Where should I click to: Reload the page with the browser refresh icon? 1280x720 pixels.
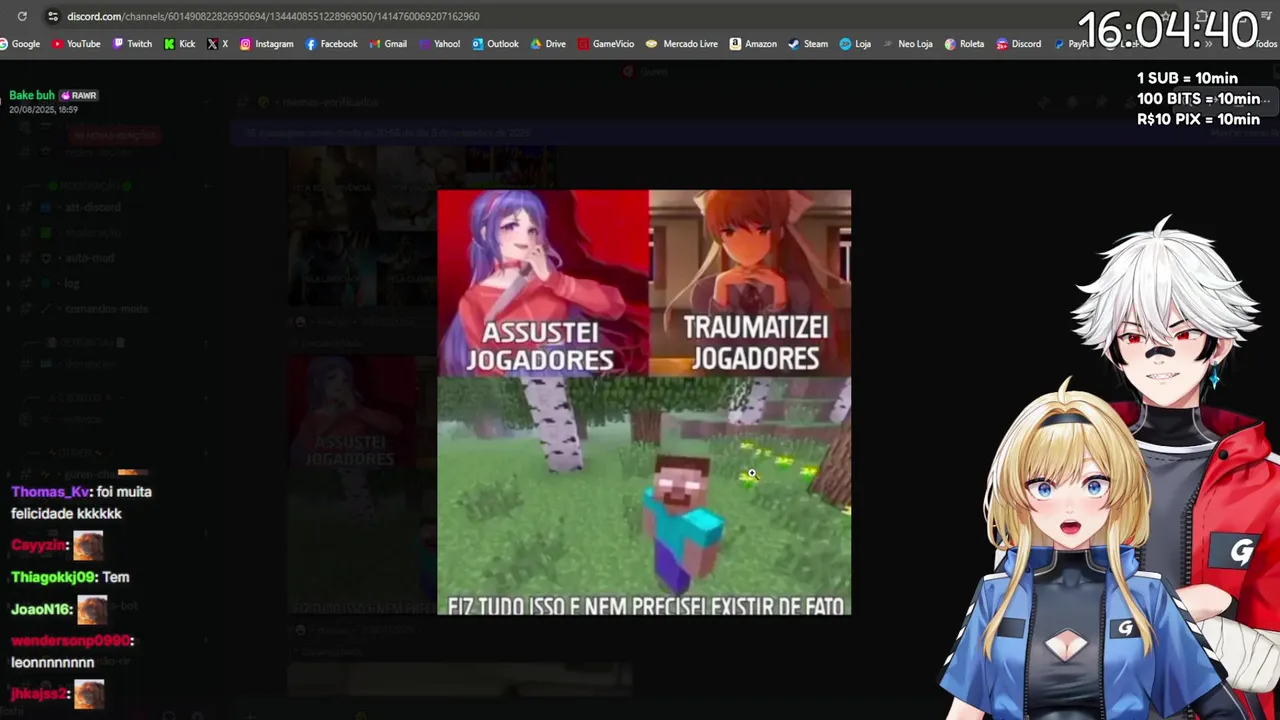pos(22,16)
